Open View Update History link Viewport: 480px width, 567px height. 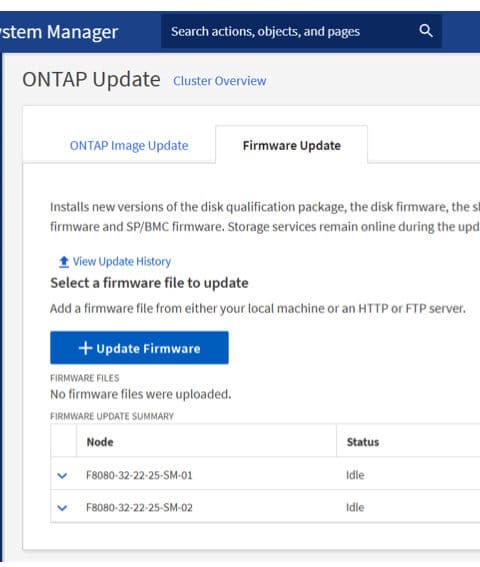pos(122,261)
